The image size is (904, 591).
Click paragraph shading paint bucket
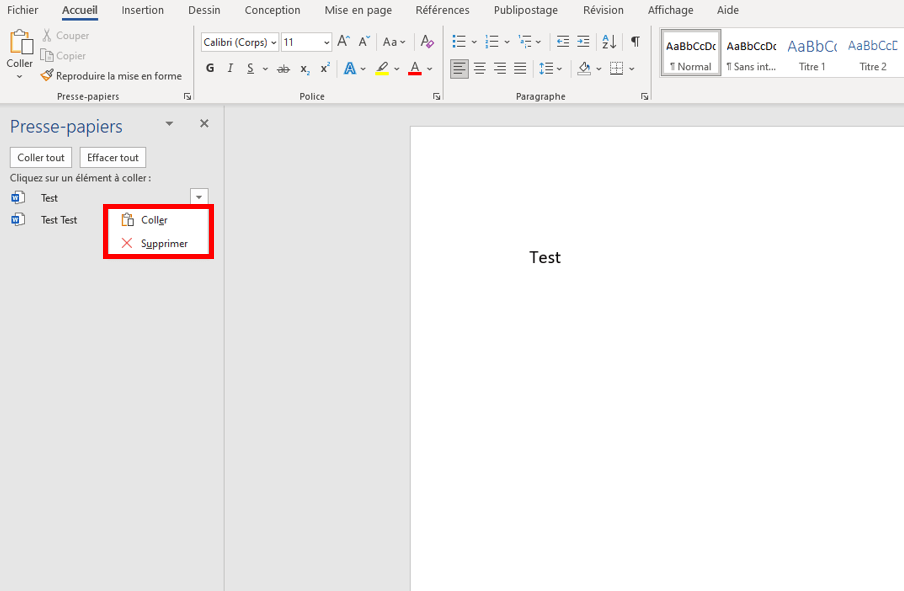(584, 69)
